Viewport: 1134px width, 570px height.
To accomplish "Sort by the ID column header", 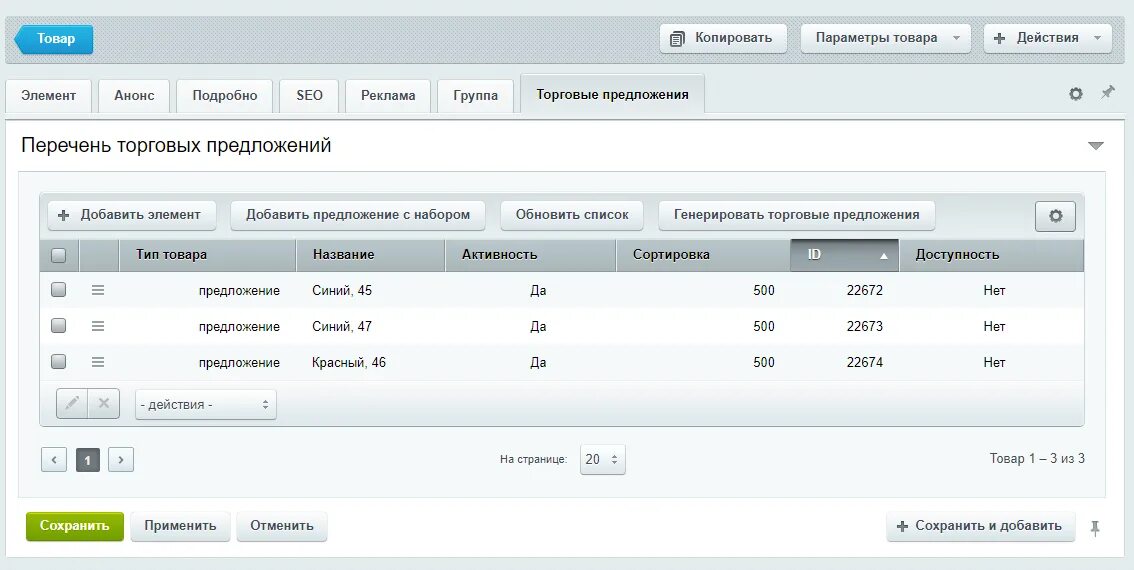I will point(844,255).
